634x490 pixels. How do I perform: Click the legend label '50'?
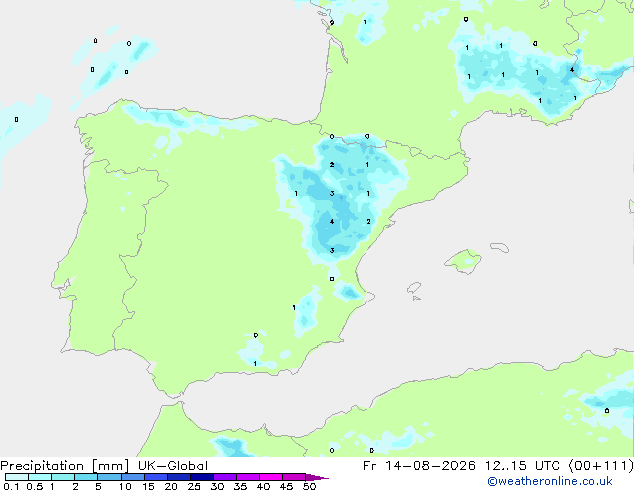[x=309, y=486]
